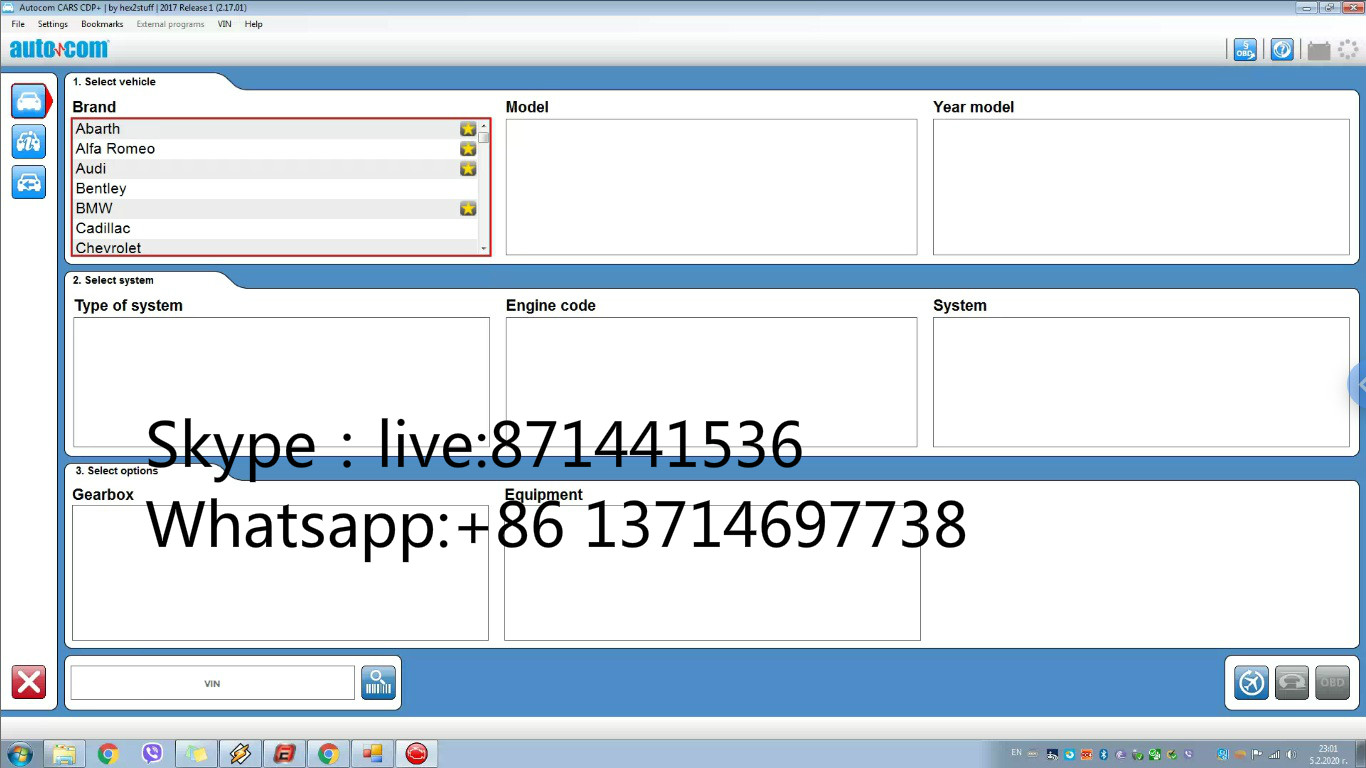Open the legislated OBD icon at the top right
Viewport: 1366px width, 768px height.
pos(1245,49)
